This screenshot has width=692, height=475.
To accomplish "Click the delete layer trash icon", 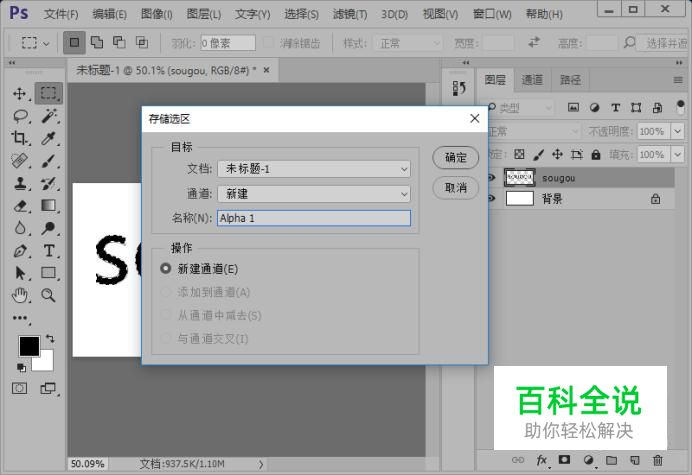I will click(x=658, y=460).
